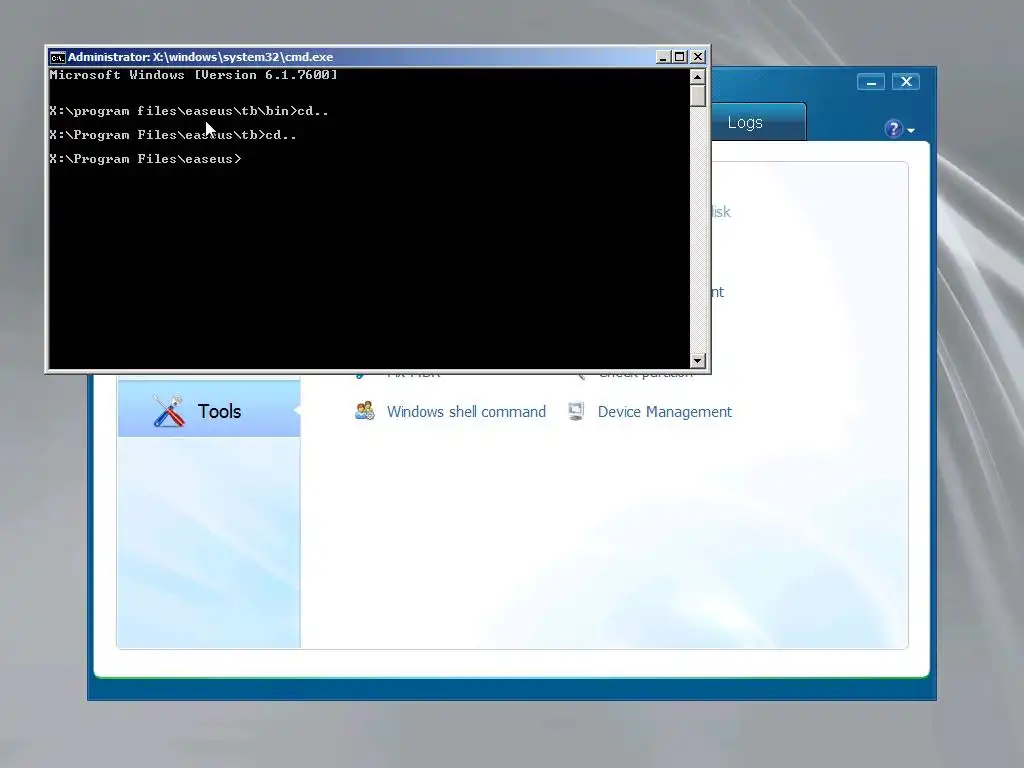Close the cmd.exe window
This screenshot has height=768, width=1024.
pos(697,57)
